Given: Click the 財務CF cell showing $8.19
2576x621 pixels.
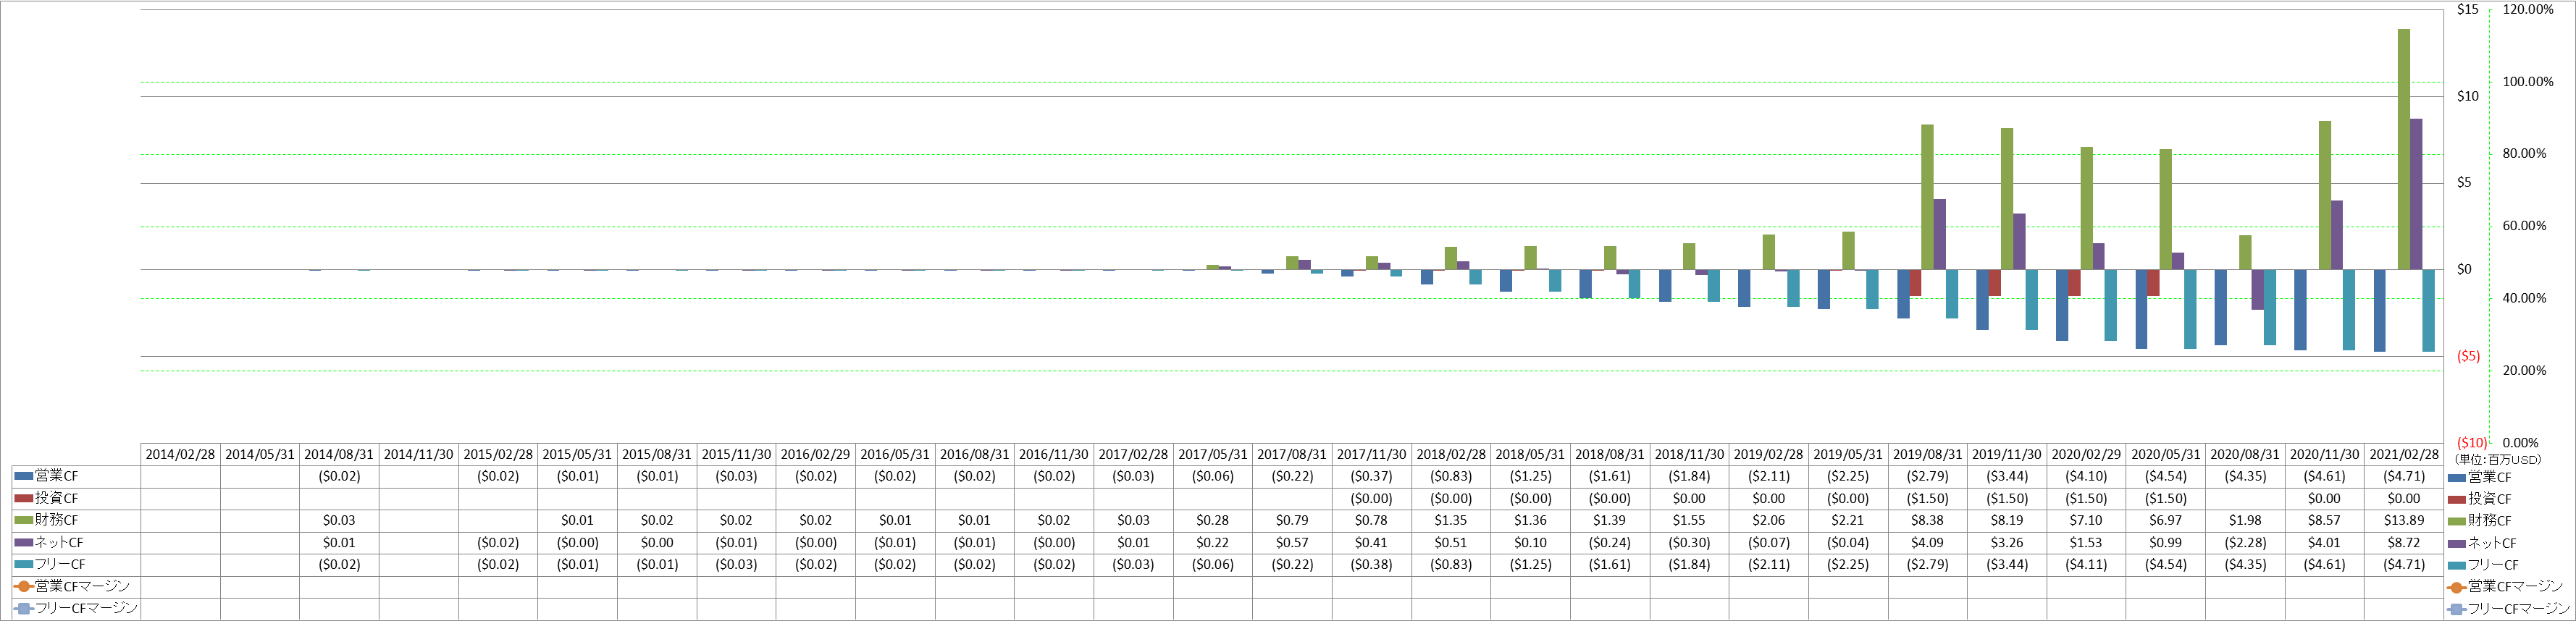Looking at the screenshot, I should [2007, 520].
